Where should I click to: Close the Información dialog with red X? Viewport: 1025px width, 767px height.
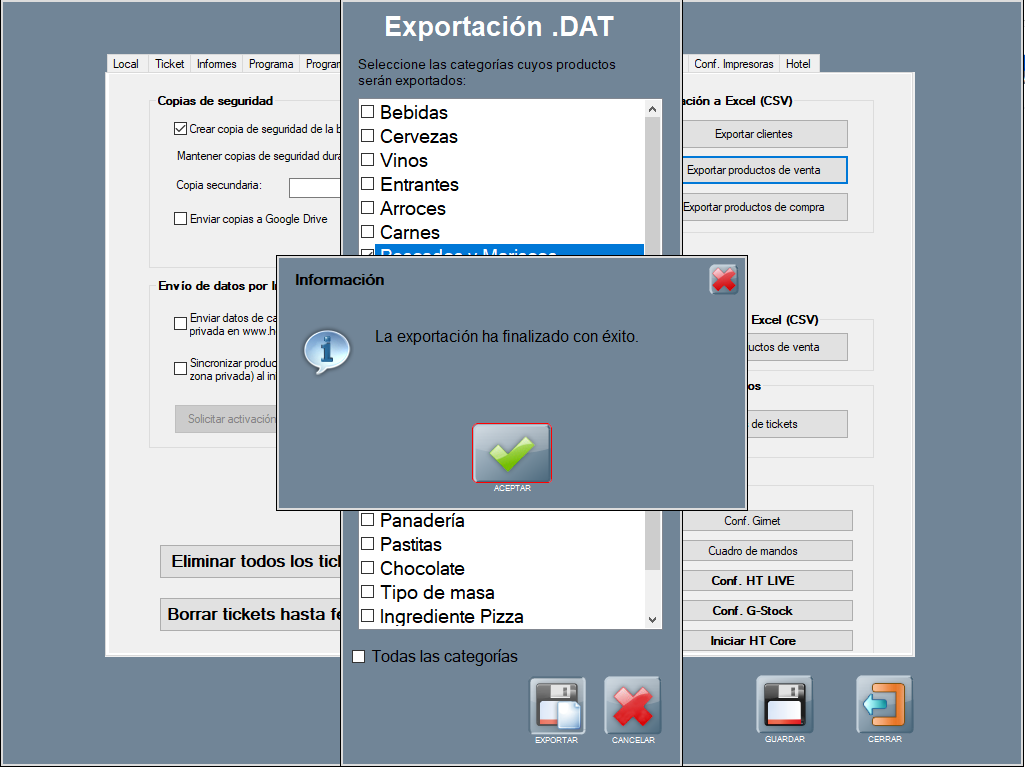(723, 279)
